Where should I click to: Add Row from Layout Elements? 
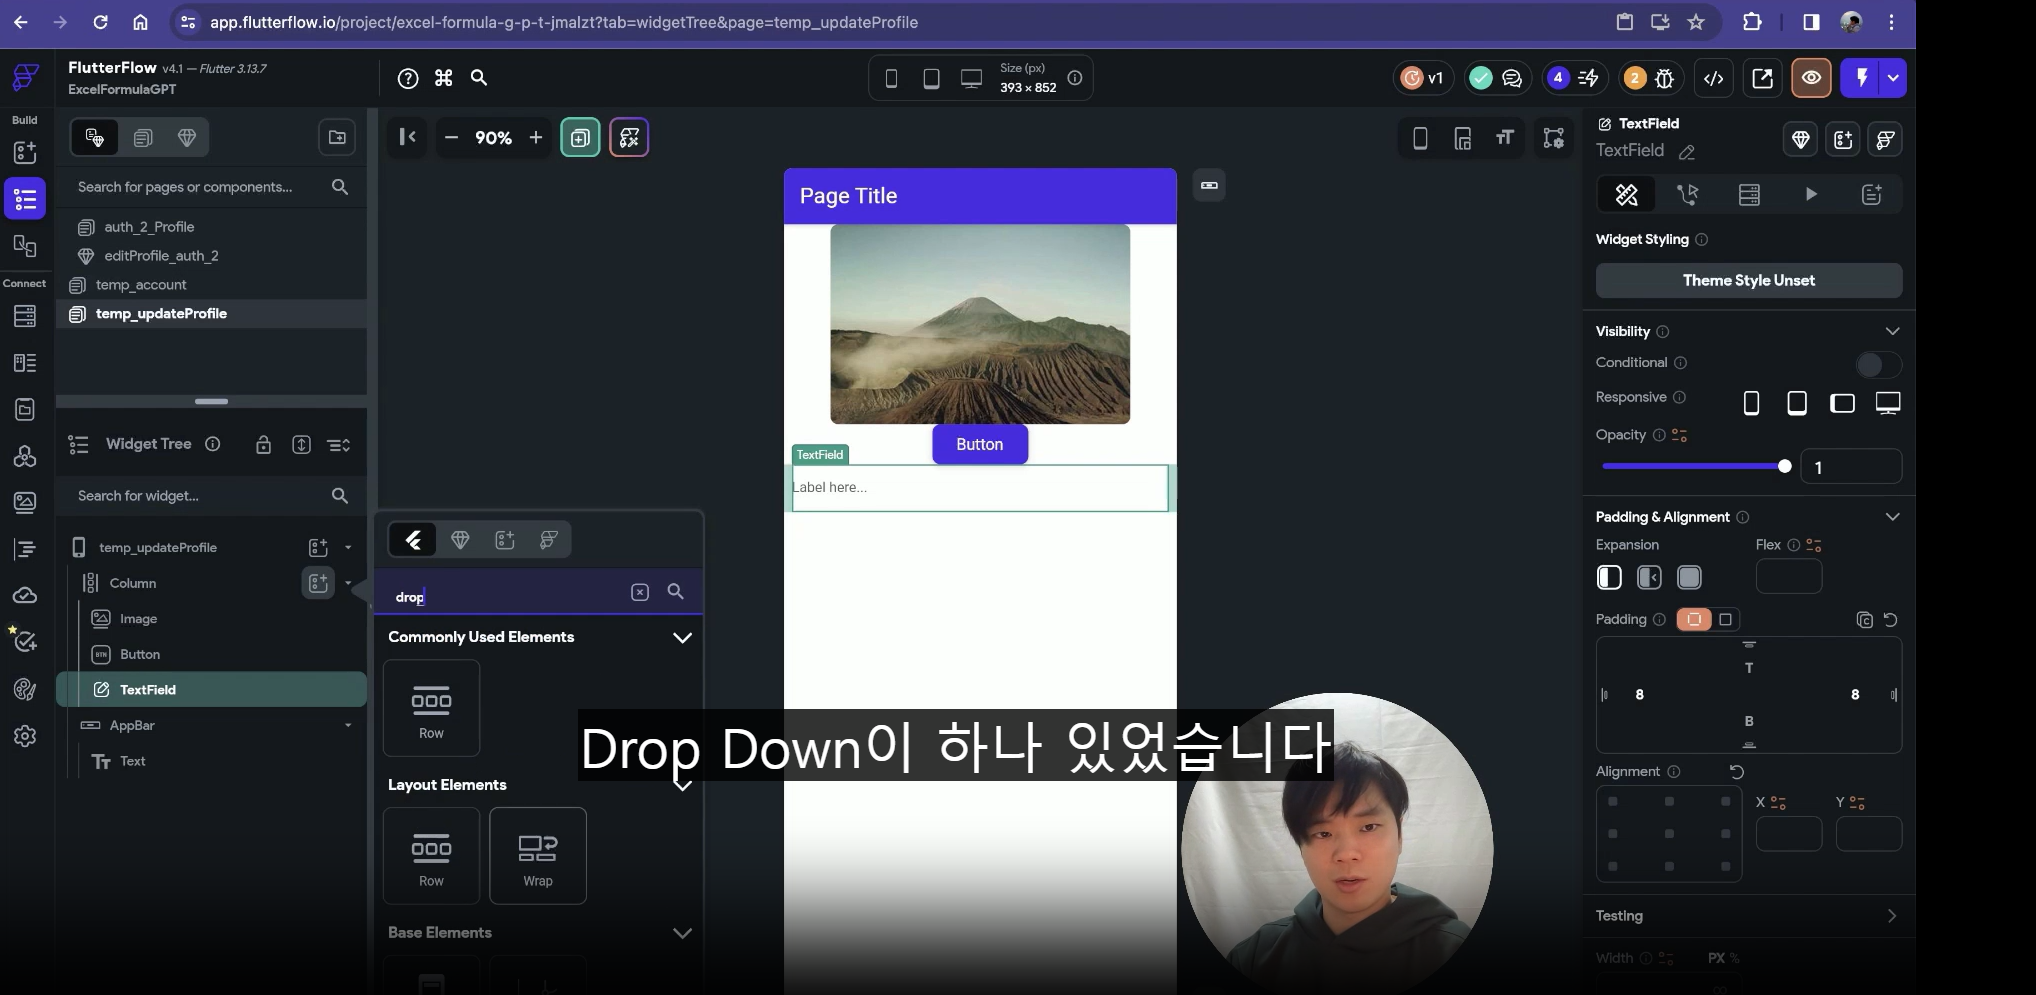click(431, 856)
